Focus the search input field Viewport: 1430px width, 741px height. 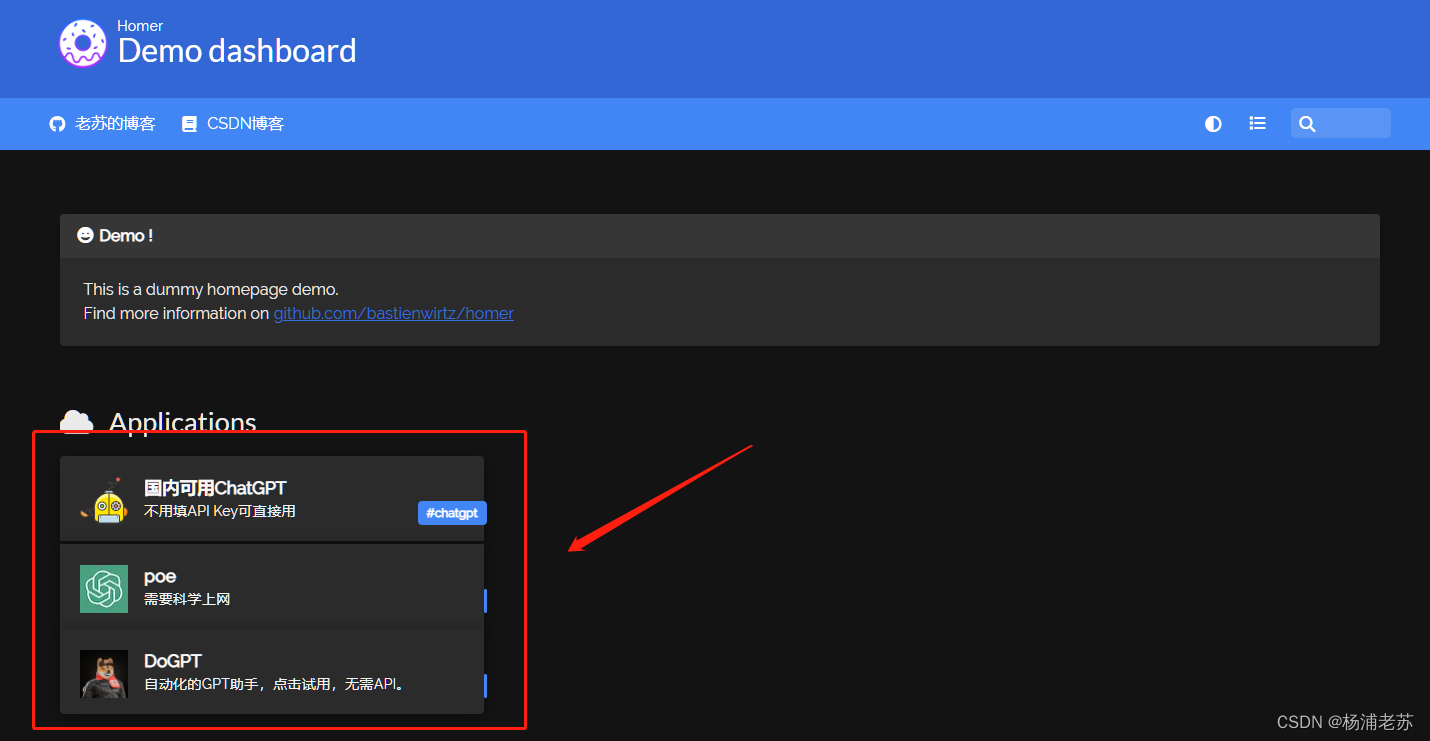click(1340, 123)
